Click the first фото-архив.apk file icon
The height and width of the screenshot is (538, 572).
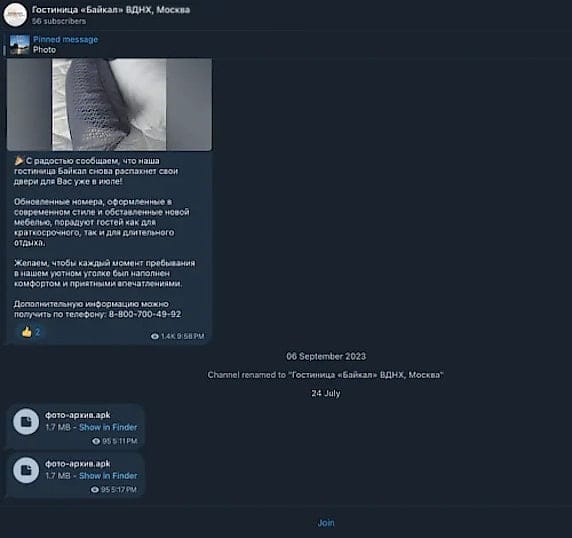point(26,422)
